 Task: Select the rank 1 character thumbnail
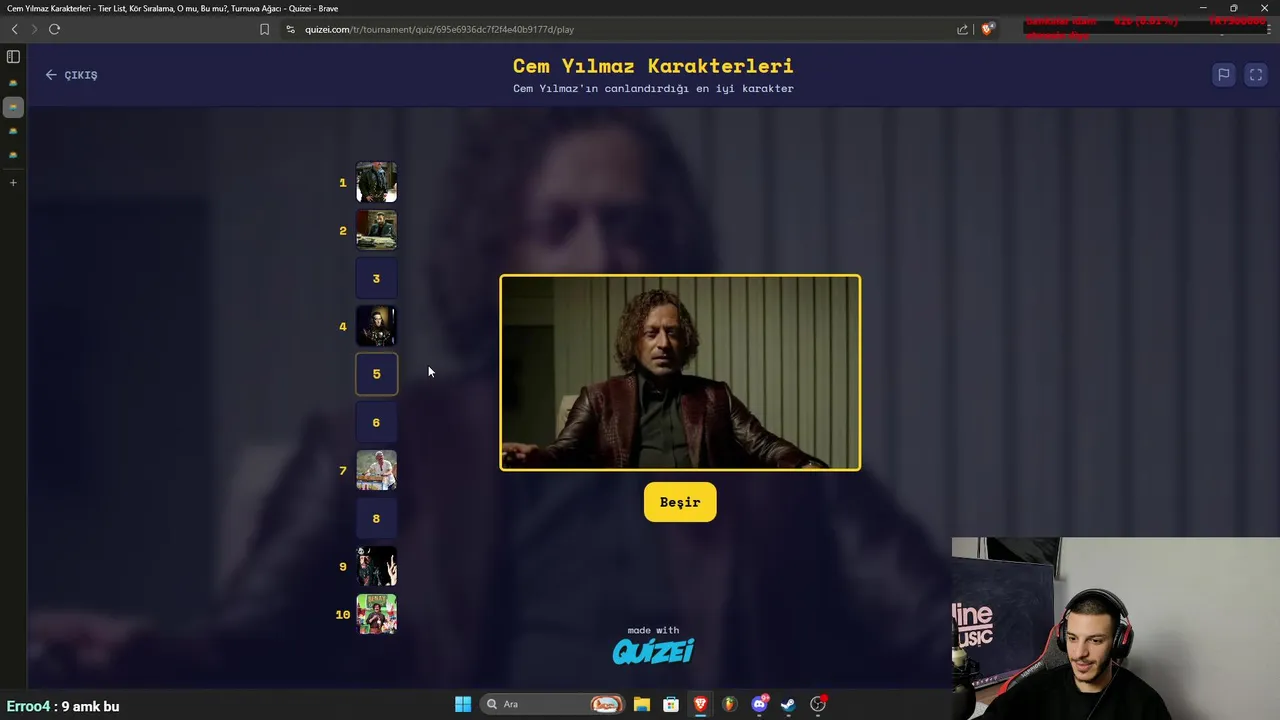(376, 182)
